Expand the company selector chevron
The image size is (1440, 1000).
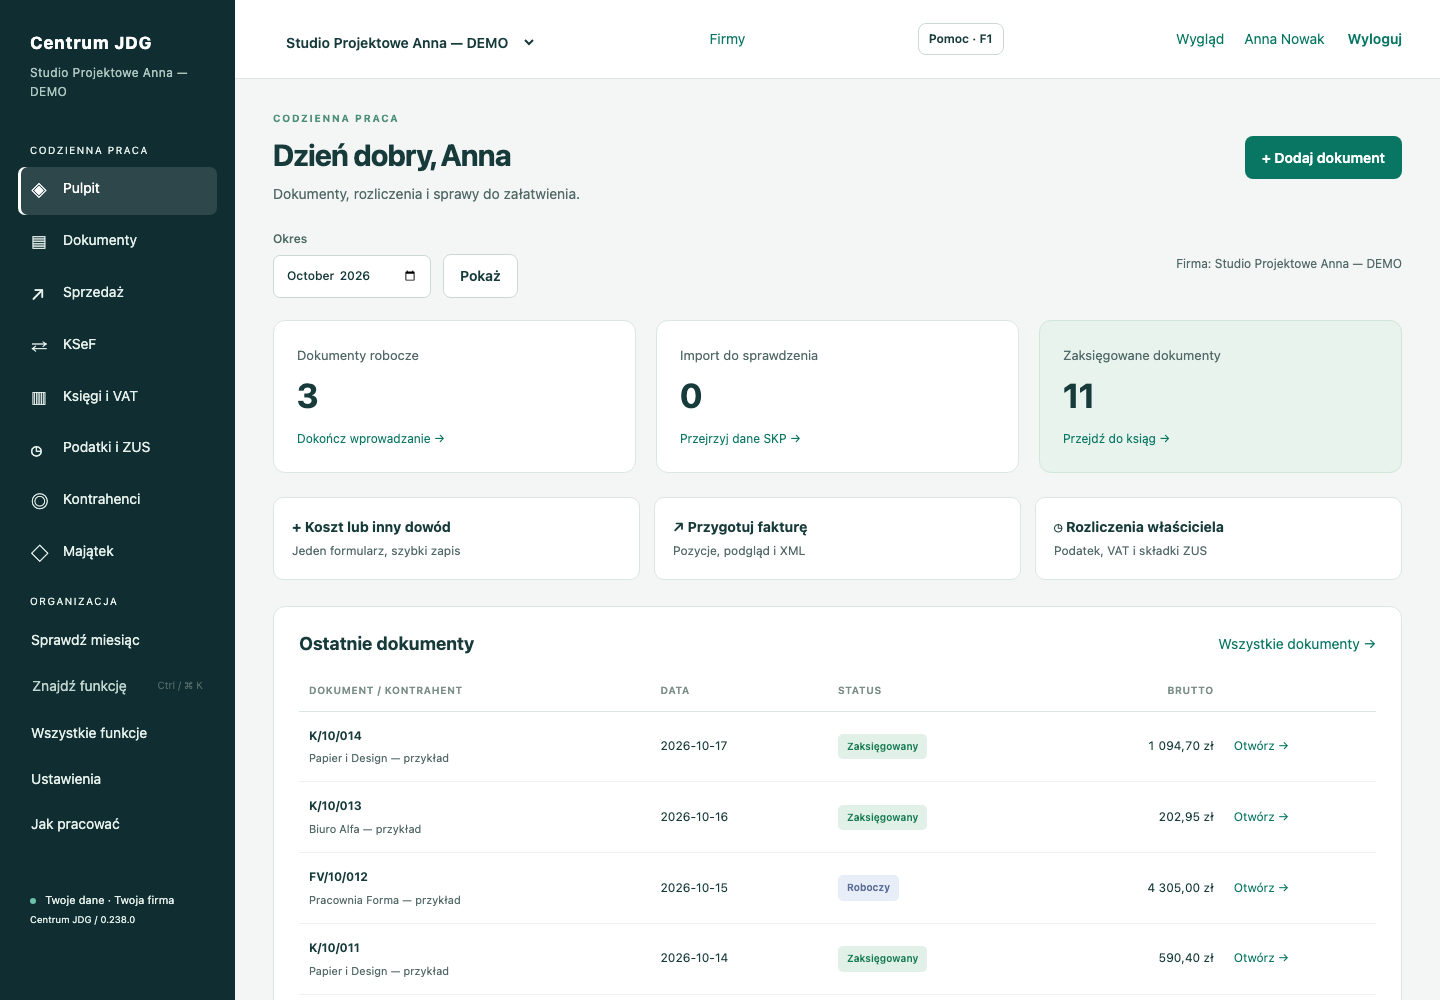tap(529, 43)
